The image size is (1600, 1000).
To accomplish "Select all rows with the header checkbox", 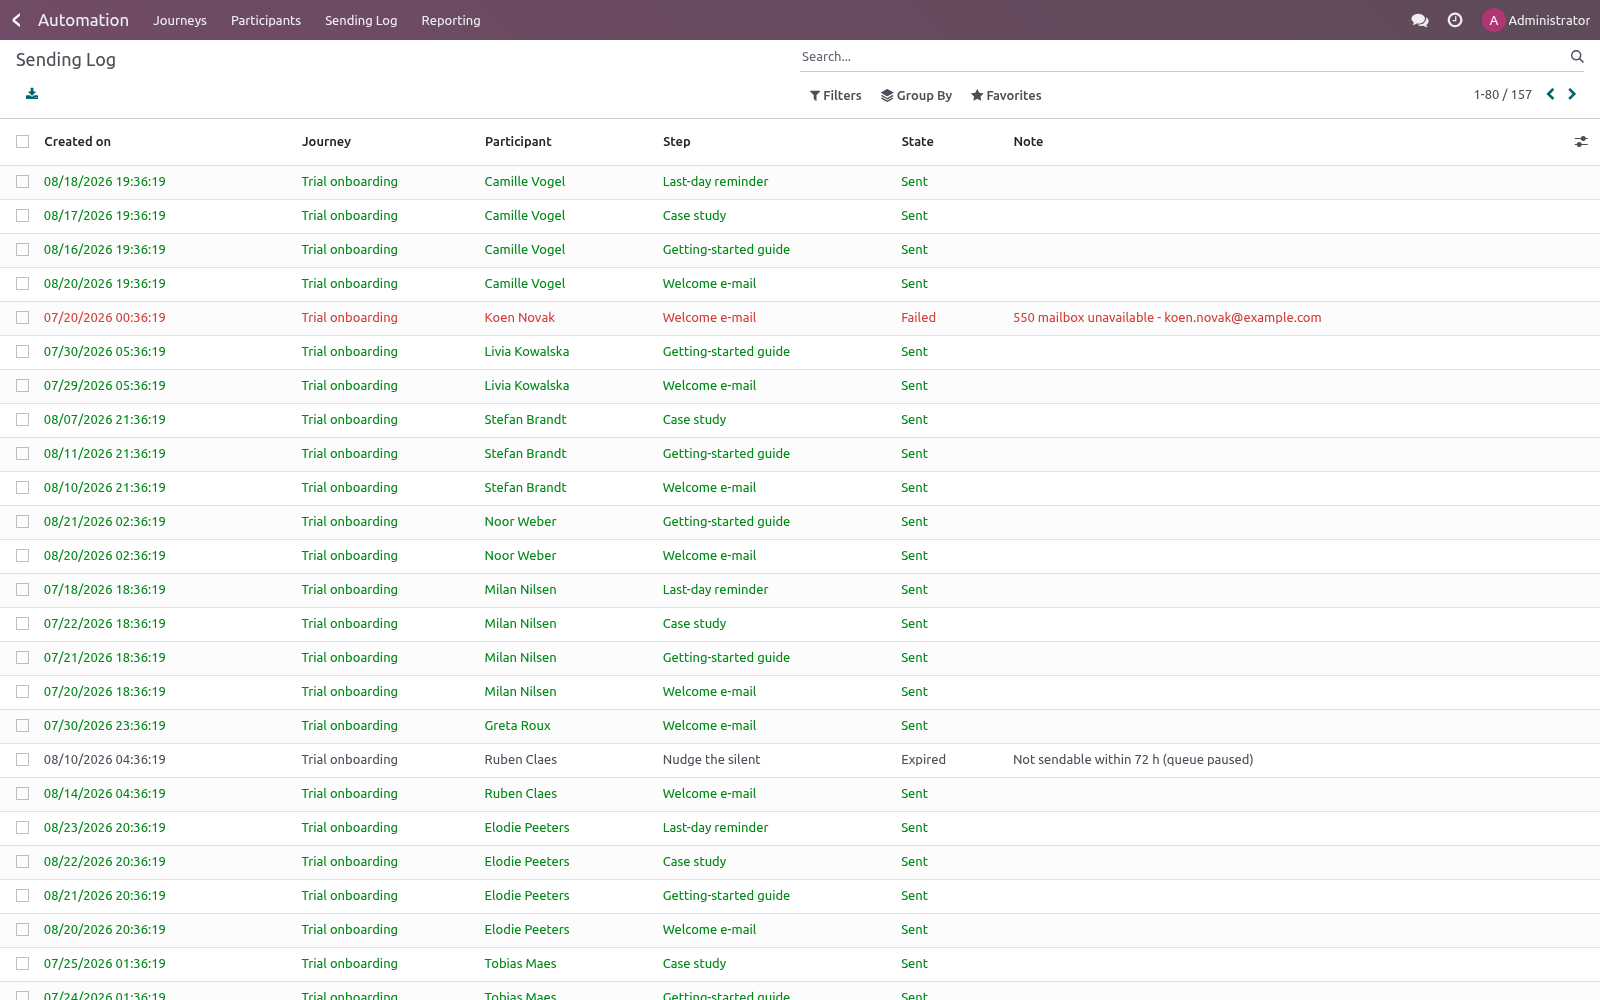I will point(22,142).
